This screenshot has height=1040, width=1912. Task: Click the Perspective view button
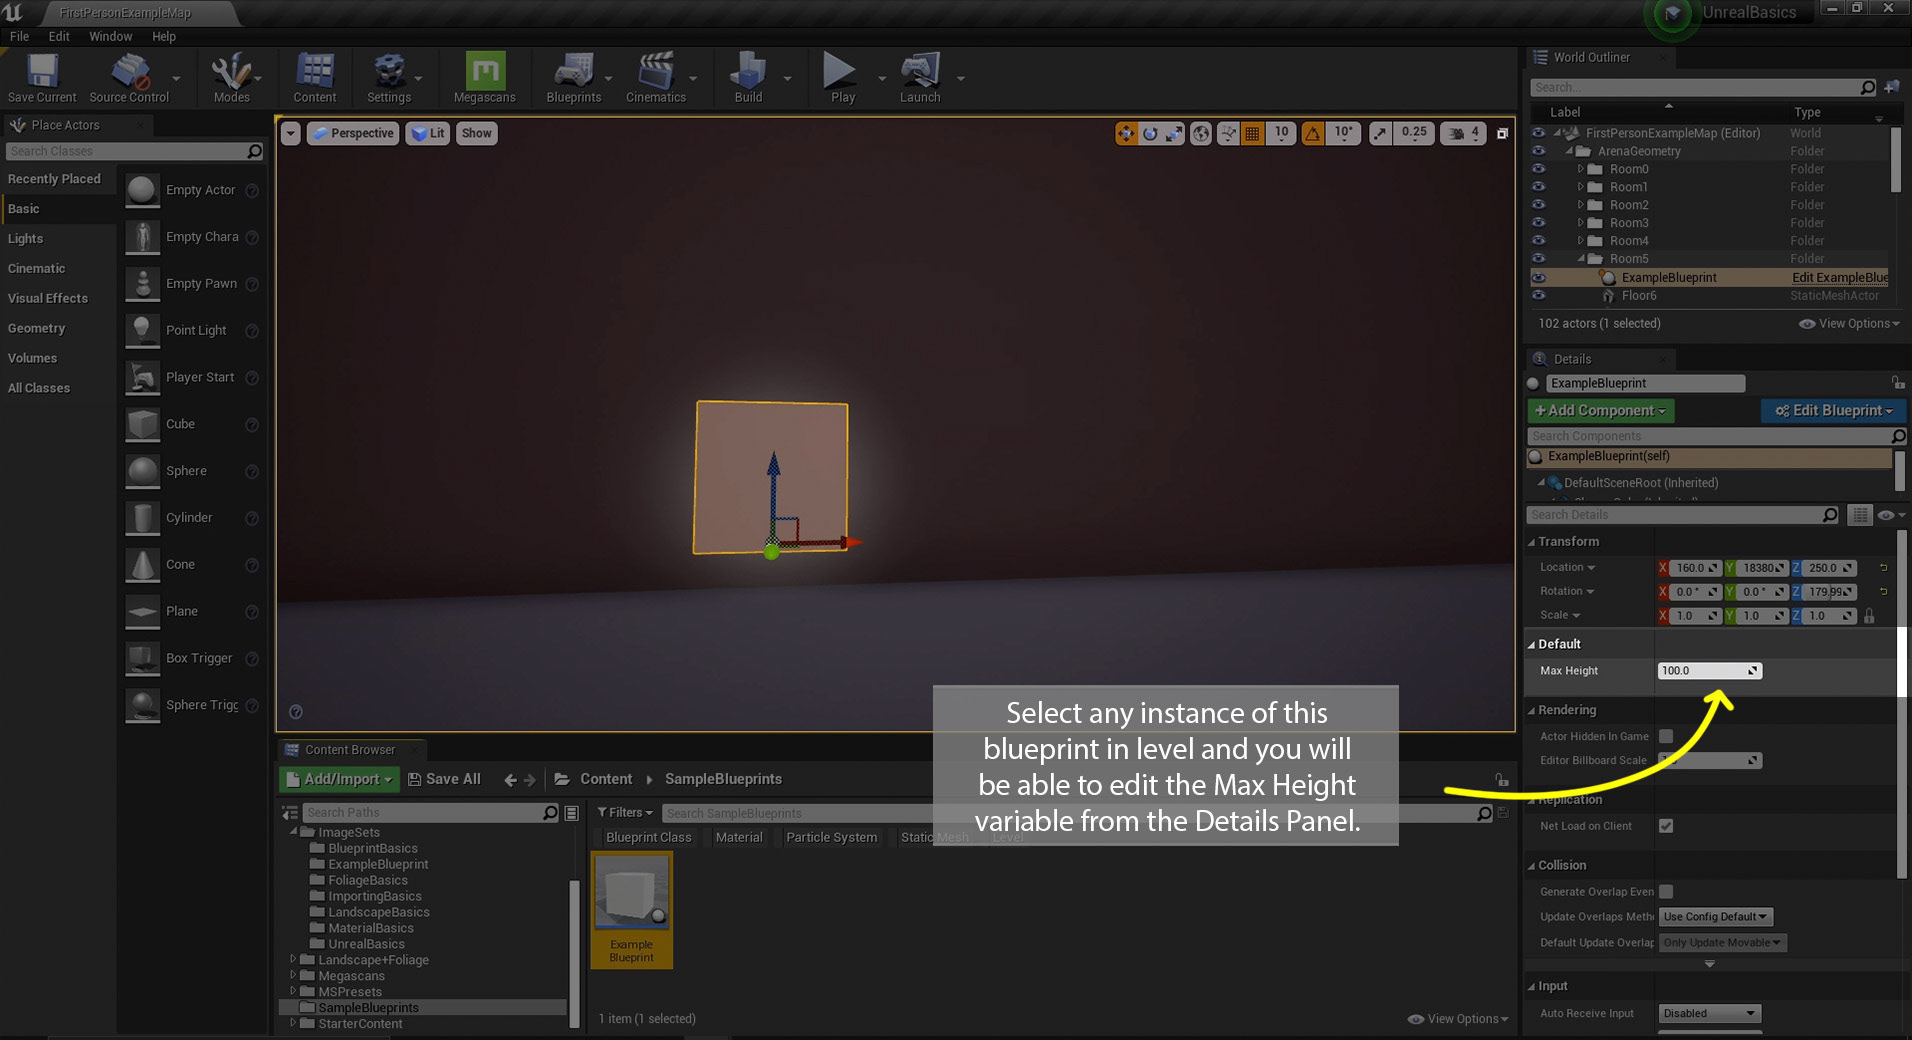click(x=353, y=134)
